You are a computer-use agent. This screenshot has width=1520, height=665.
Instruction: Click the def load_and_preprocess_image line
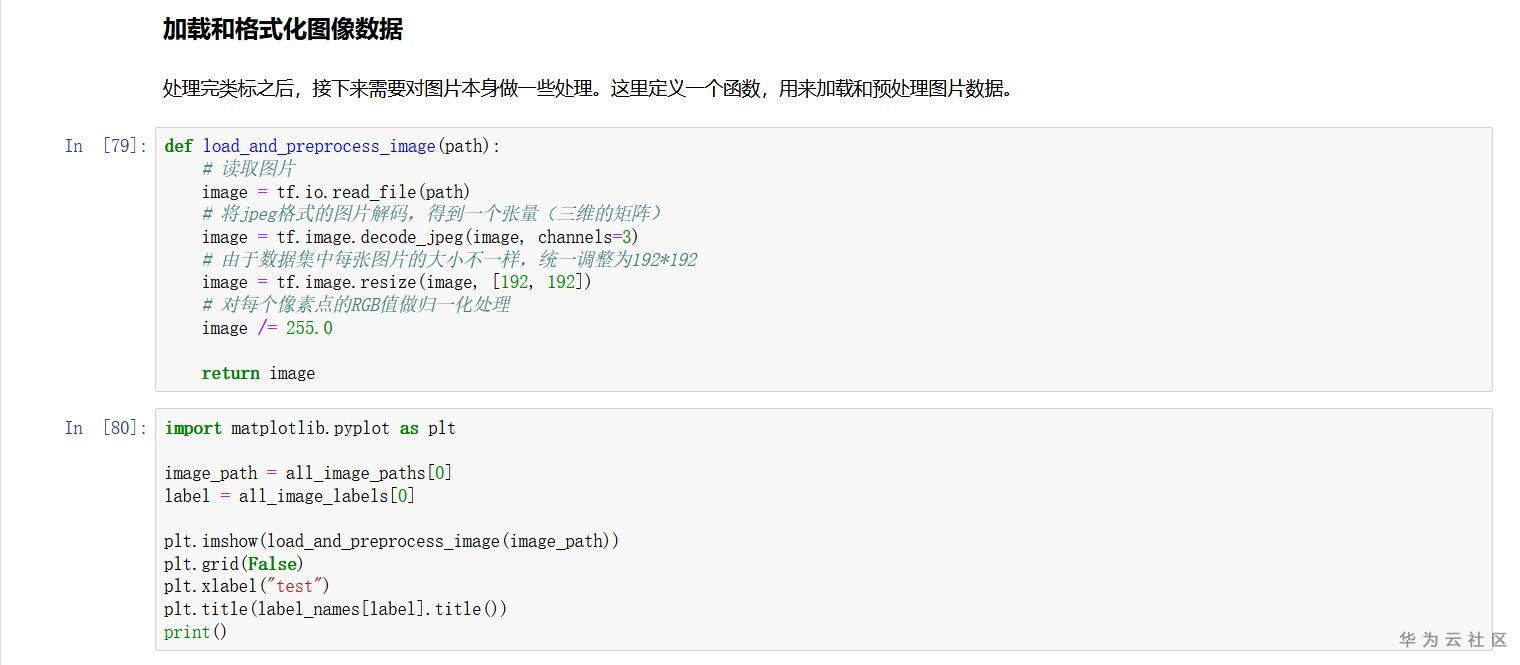(x=332, y=146)
